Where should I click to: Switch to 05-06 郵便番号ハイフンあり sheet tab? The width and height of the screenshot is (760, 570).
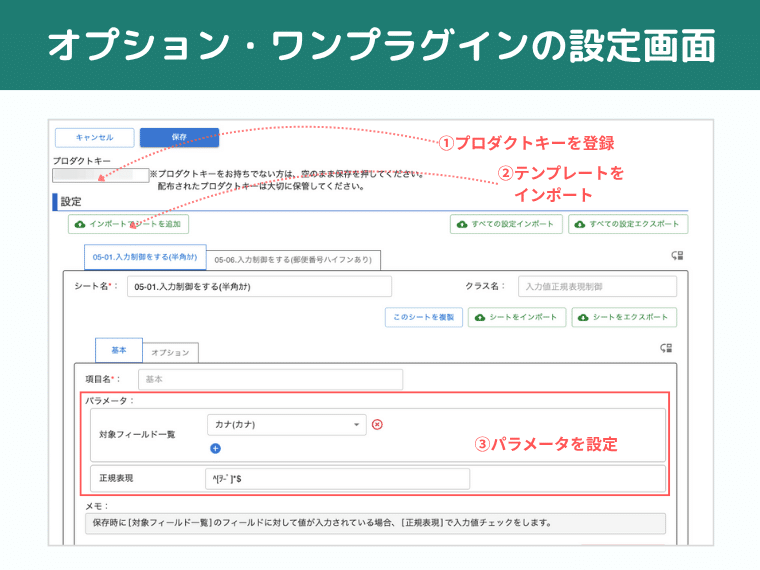click(294, 260)
